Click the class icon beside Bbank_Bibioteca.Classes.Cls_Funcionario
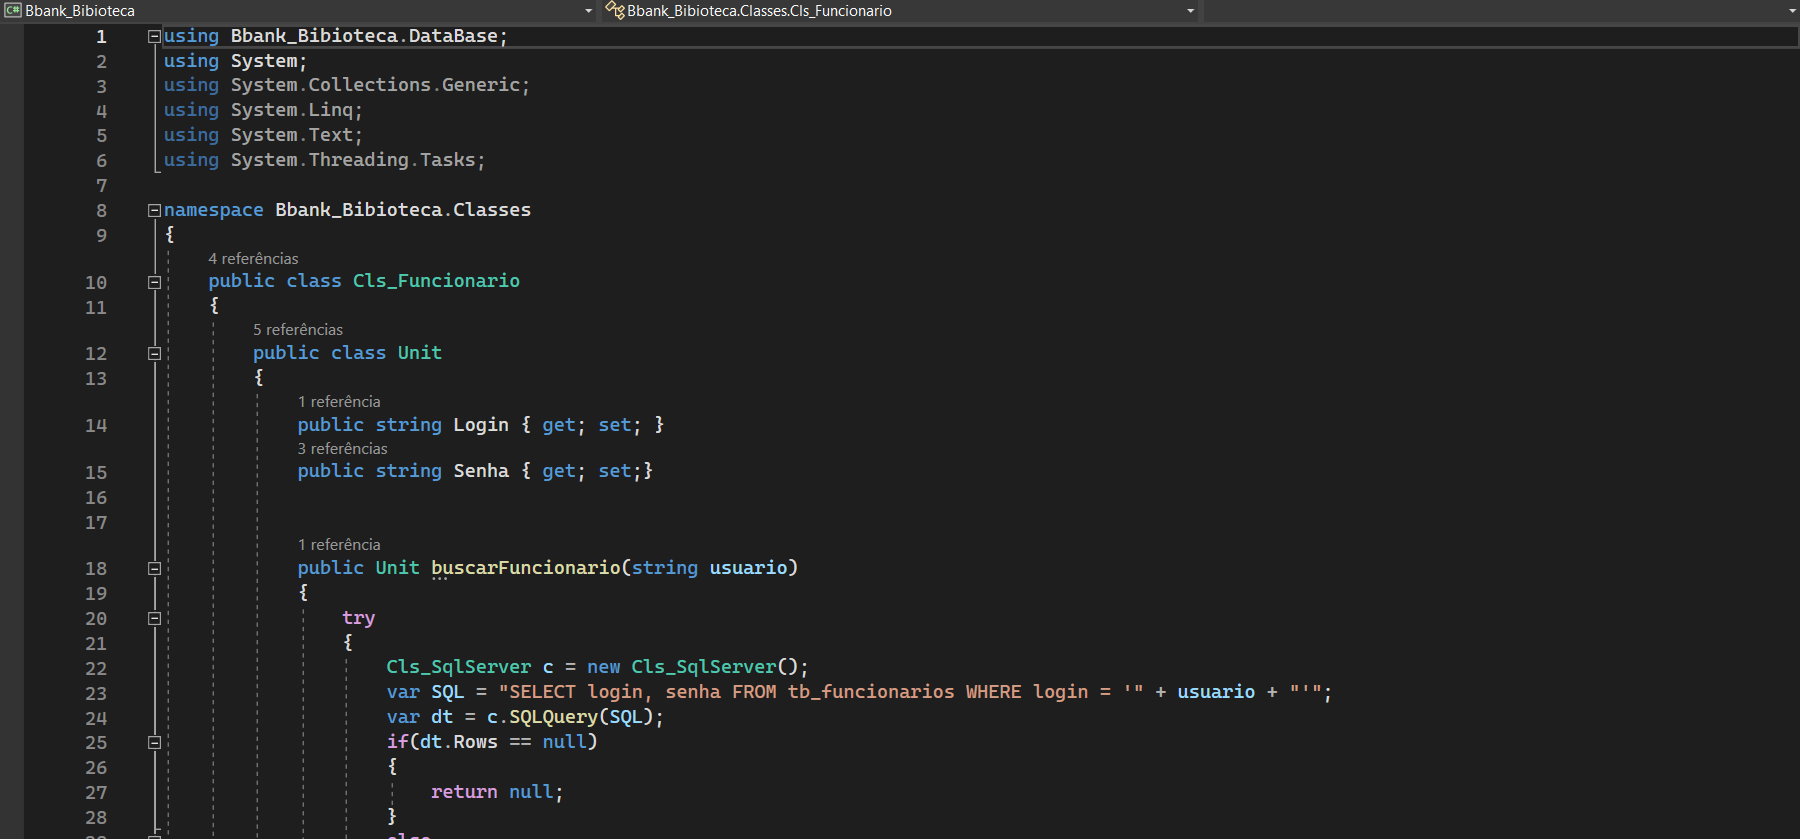The height and width of the screenshot is (839, 1800). coord(615,11)
